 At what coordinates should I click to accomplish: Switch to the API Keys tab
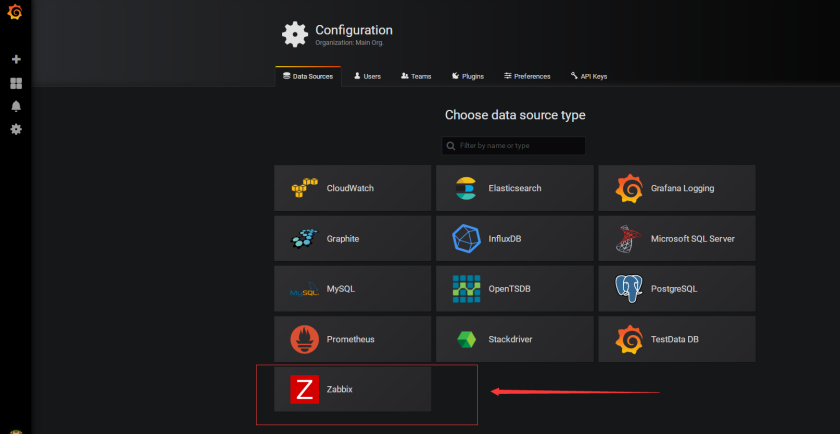pyautogui.click(x=589, y=76)
